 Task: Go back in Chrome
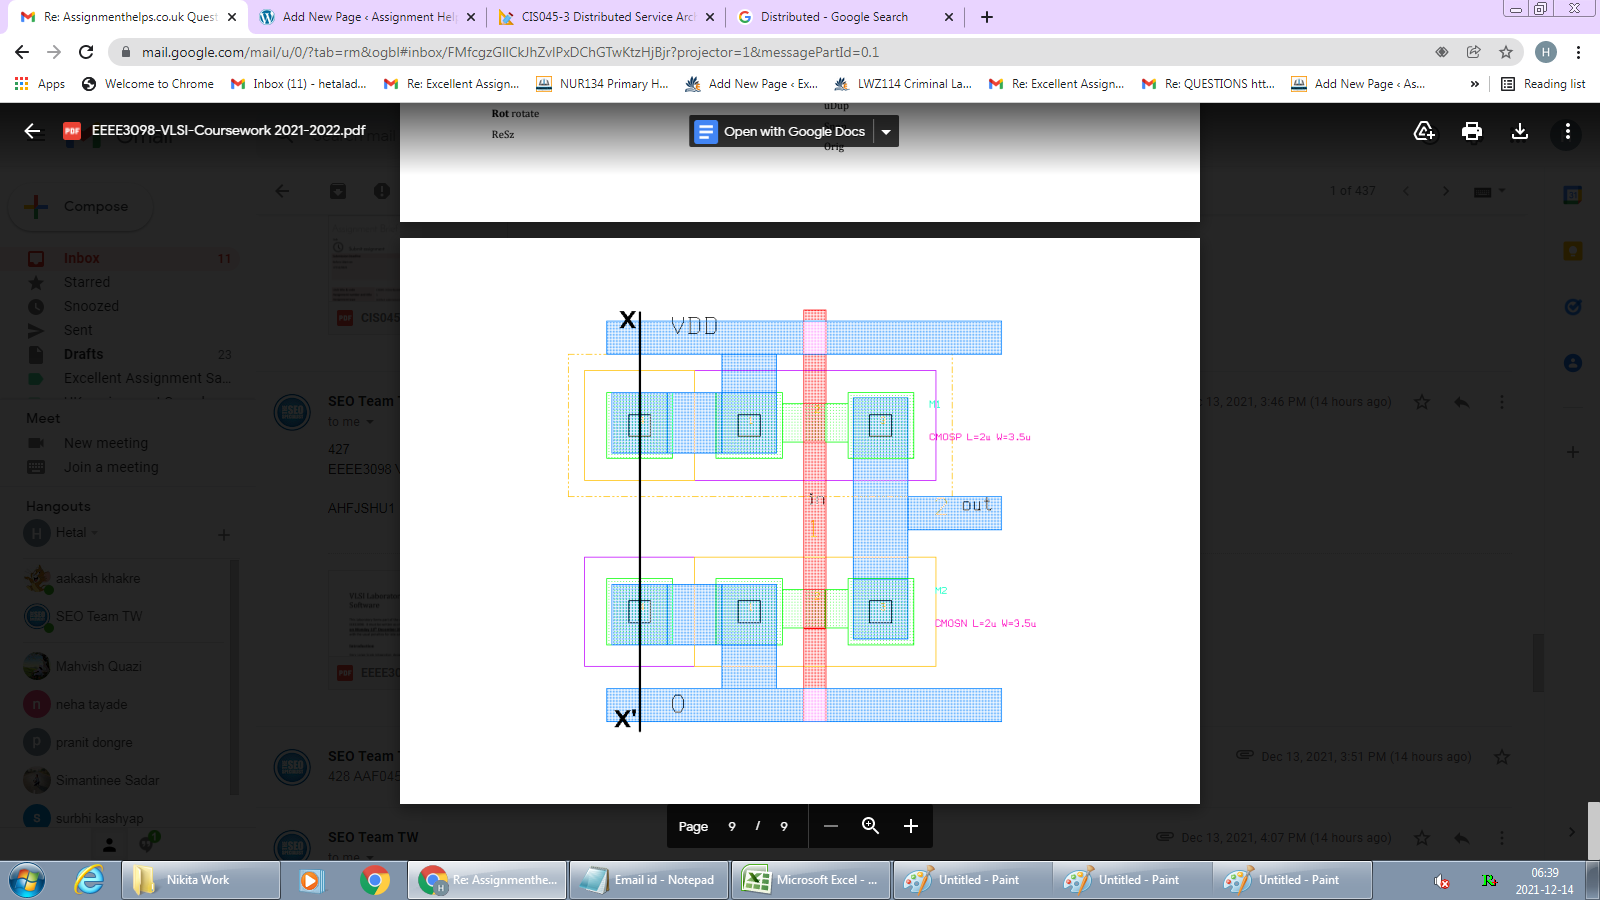pos(22,52)
